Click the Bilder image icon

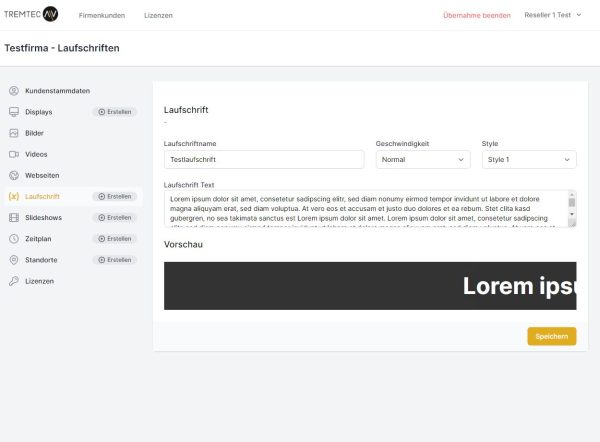pyautogui.click(x=14, y=133)
